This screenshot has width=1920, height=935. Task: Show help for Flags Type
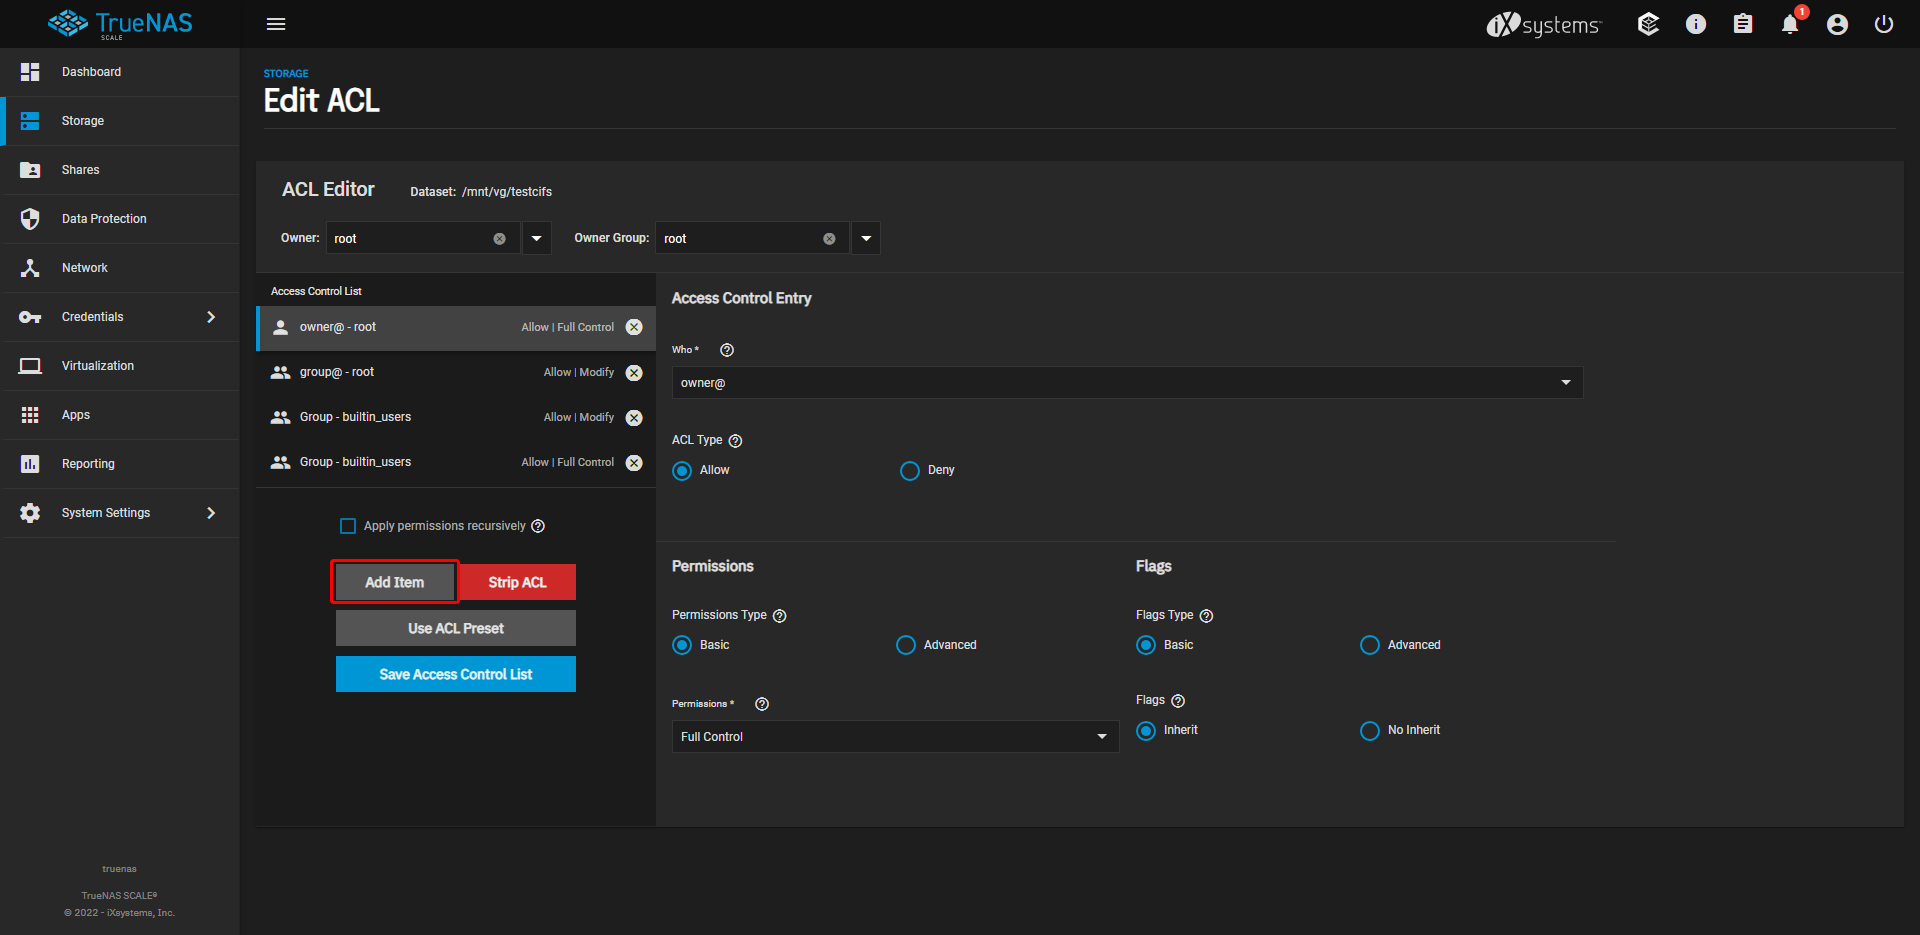click(x=1206, y=616)
